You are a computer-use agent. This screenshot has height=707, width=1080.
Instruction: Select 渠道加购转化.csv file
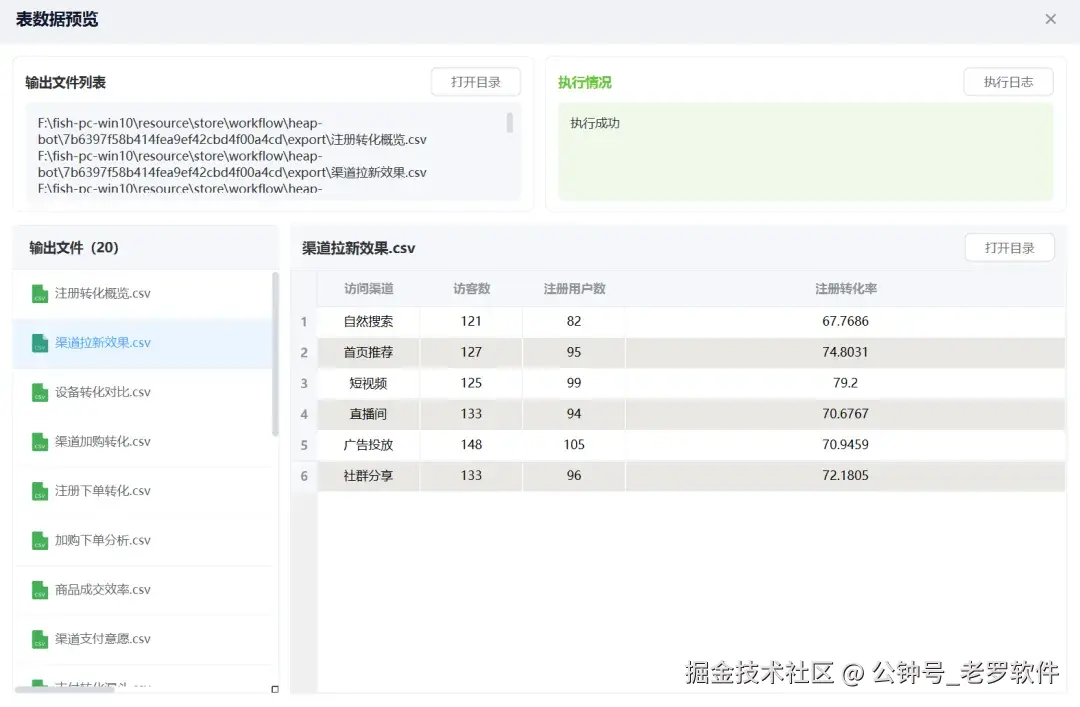(143, 442)
